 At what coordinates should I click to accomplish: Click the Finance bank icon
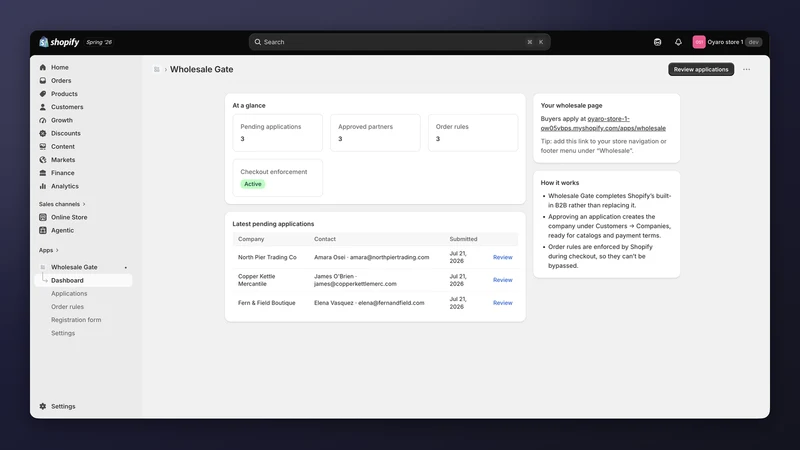pyautogui.click(x=43, y=173)
